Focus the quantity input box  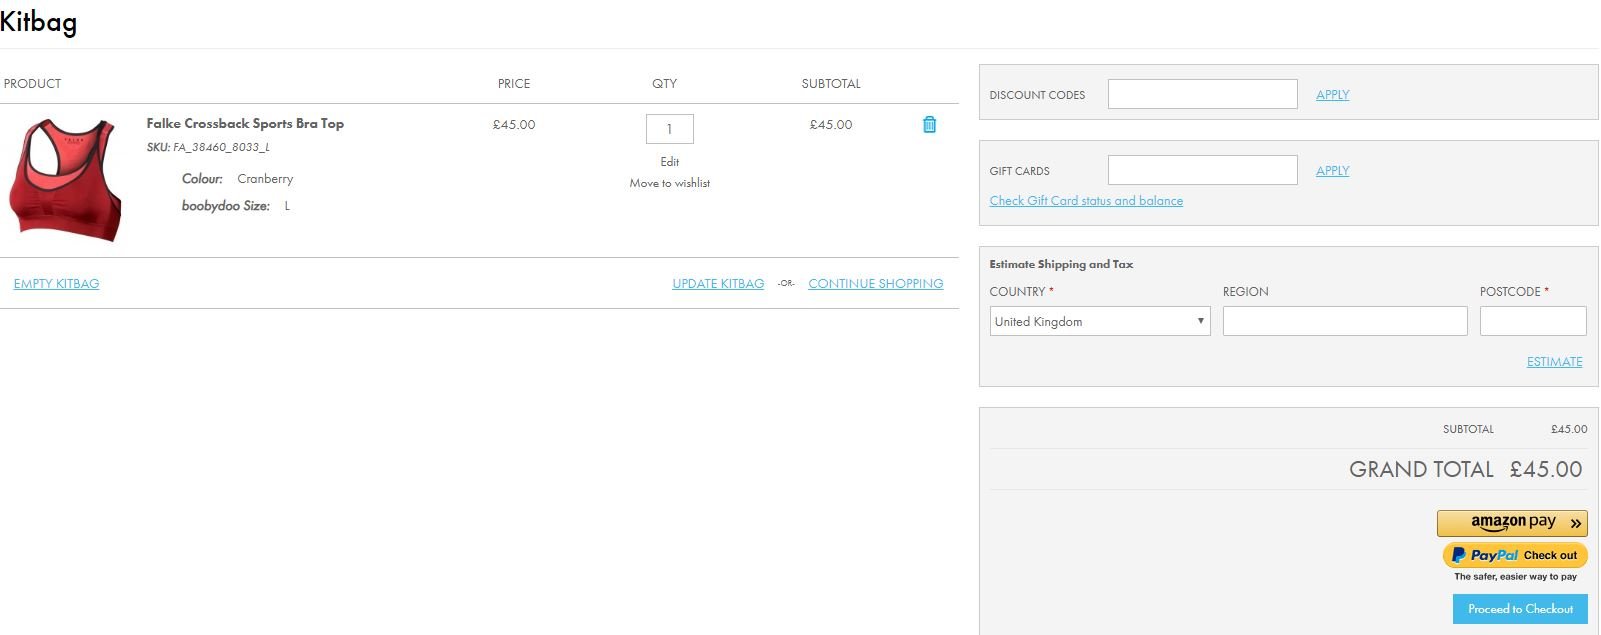click(x=669, y=129)
